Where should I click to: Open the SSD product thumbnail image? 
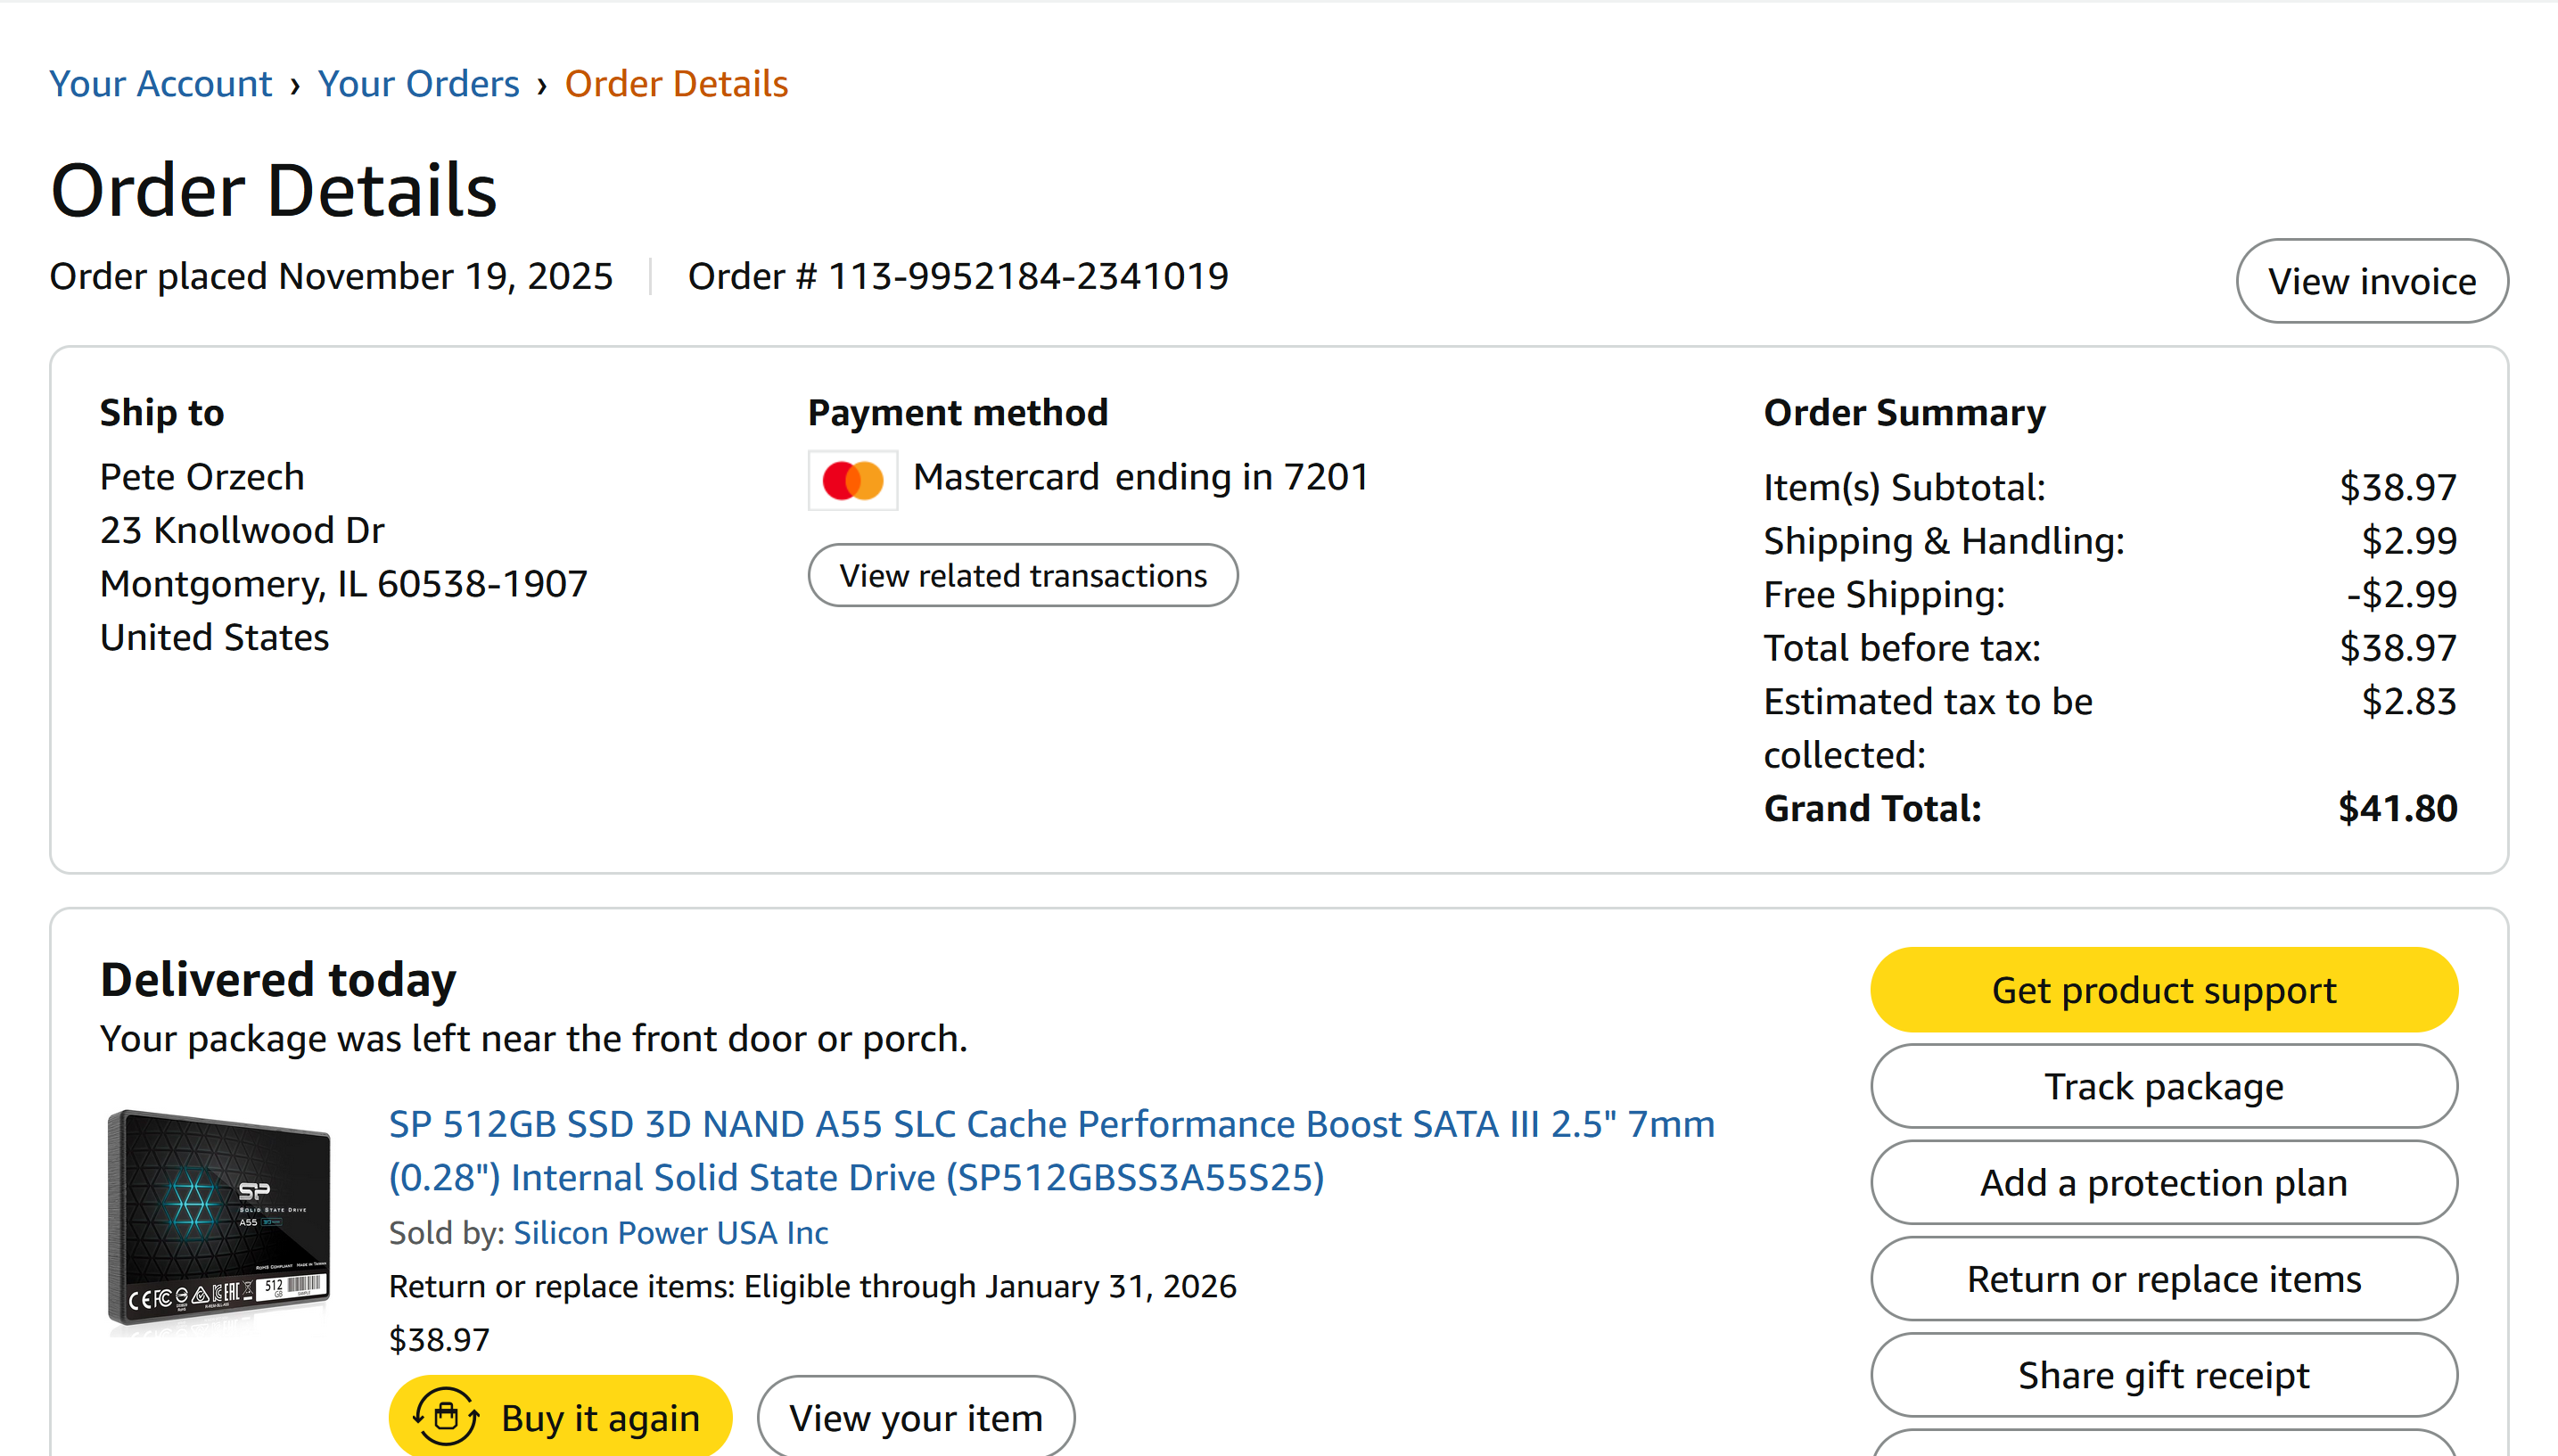click(219, 1221)
